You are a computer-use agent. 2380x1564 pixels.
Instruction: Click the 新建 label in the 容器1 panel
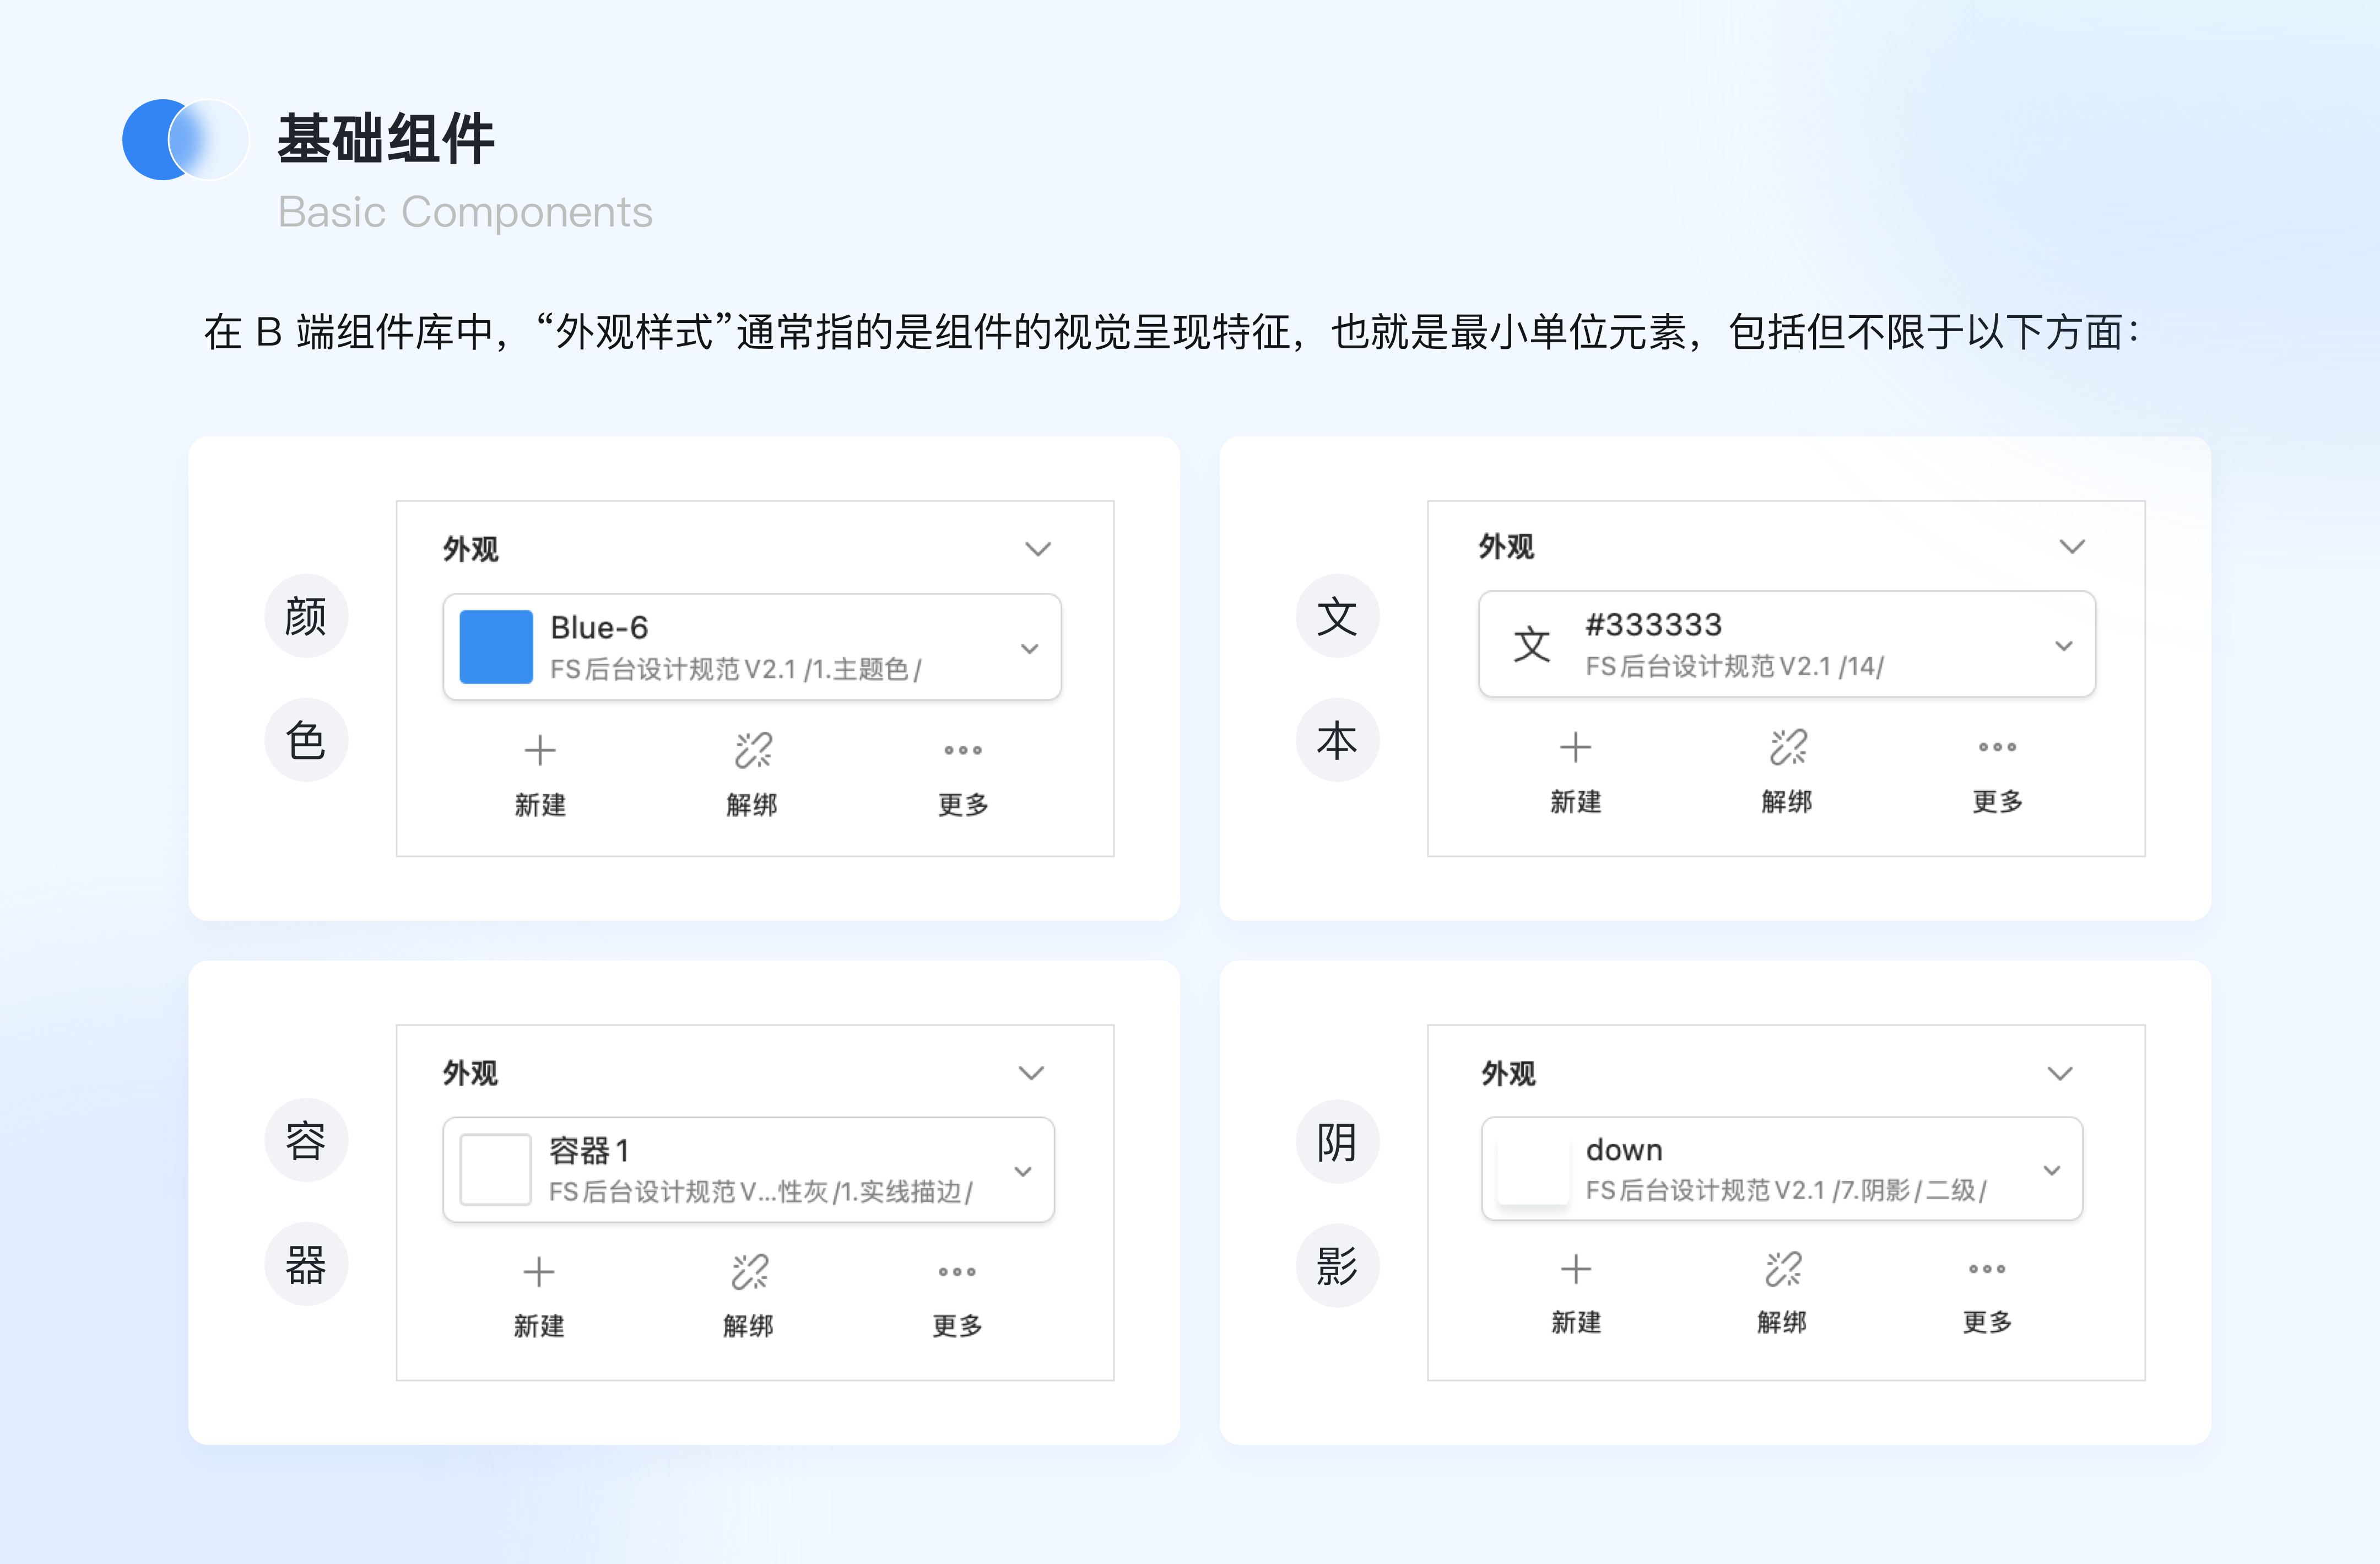[x=539, y=1326]
